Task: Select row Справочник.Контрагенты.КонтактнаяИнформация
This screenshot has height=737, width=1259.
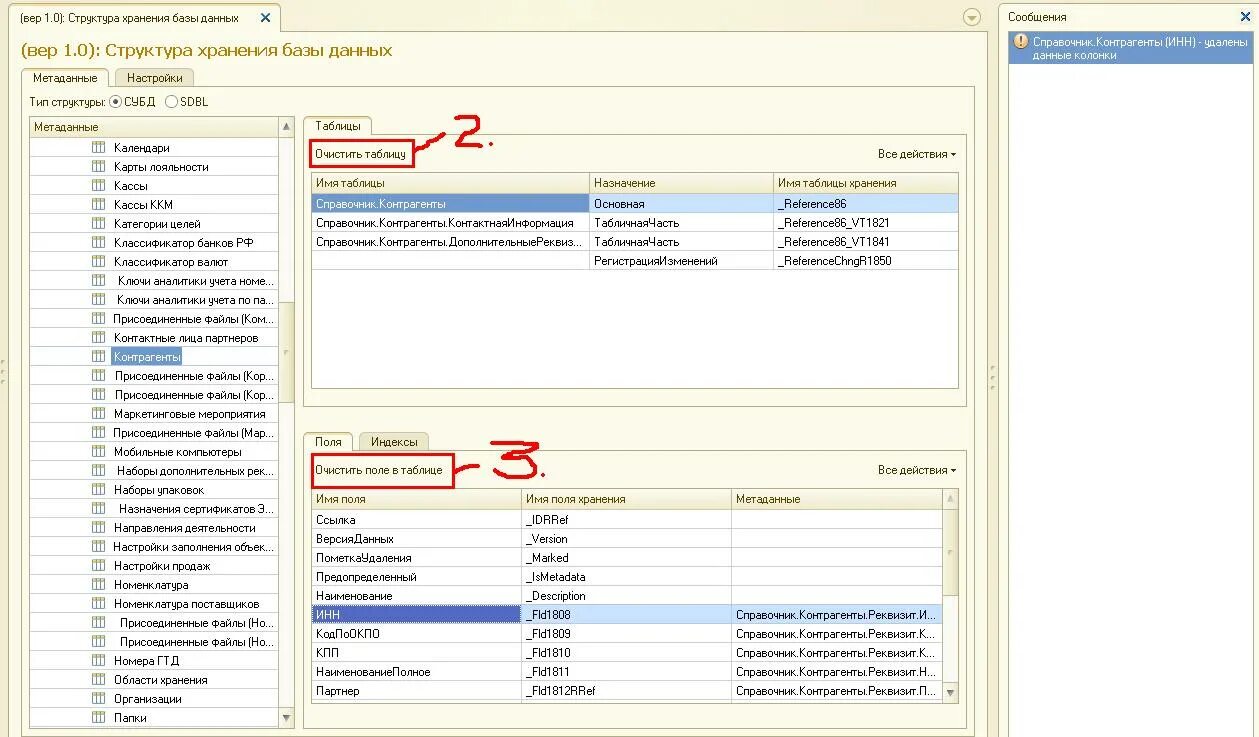Action: click(635, 223)
